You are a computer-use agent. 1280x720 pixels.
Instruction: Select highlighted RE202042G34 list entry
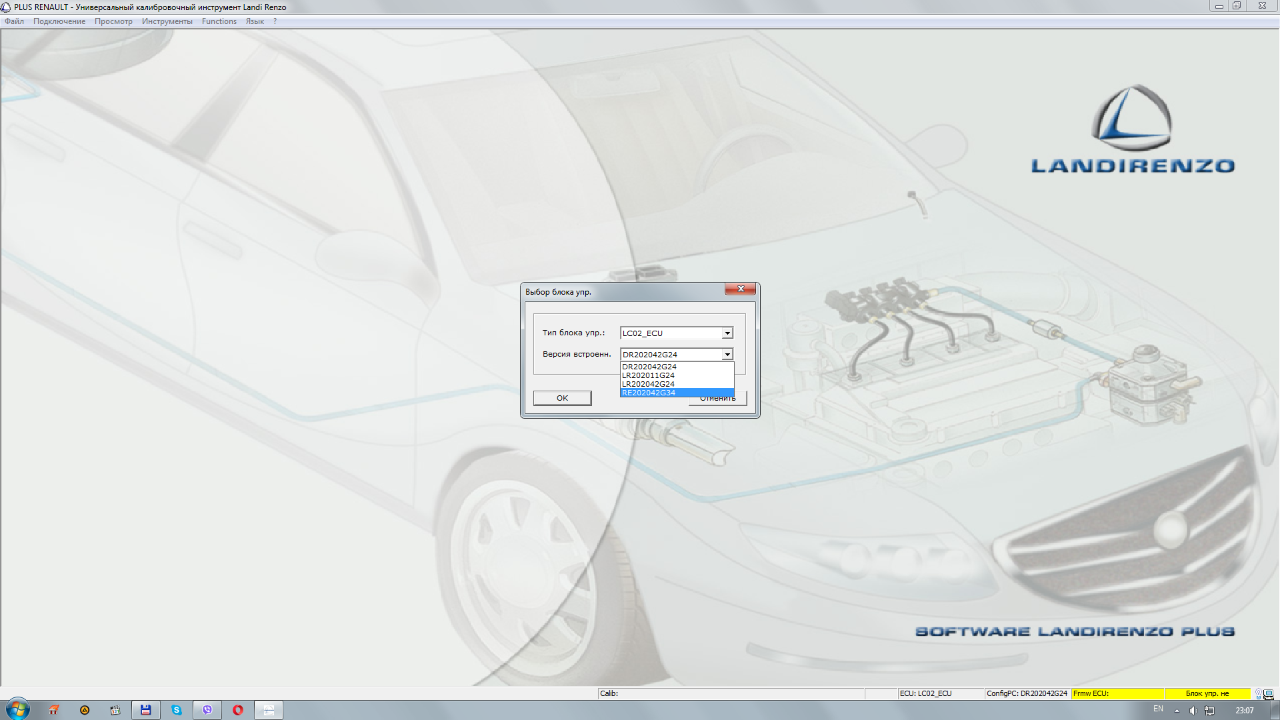click(x=677, y=393)
